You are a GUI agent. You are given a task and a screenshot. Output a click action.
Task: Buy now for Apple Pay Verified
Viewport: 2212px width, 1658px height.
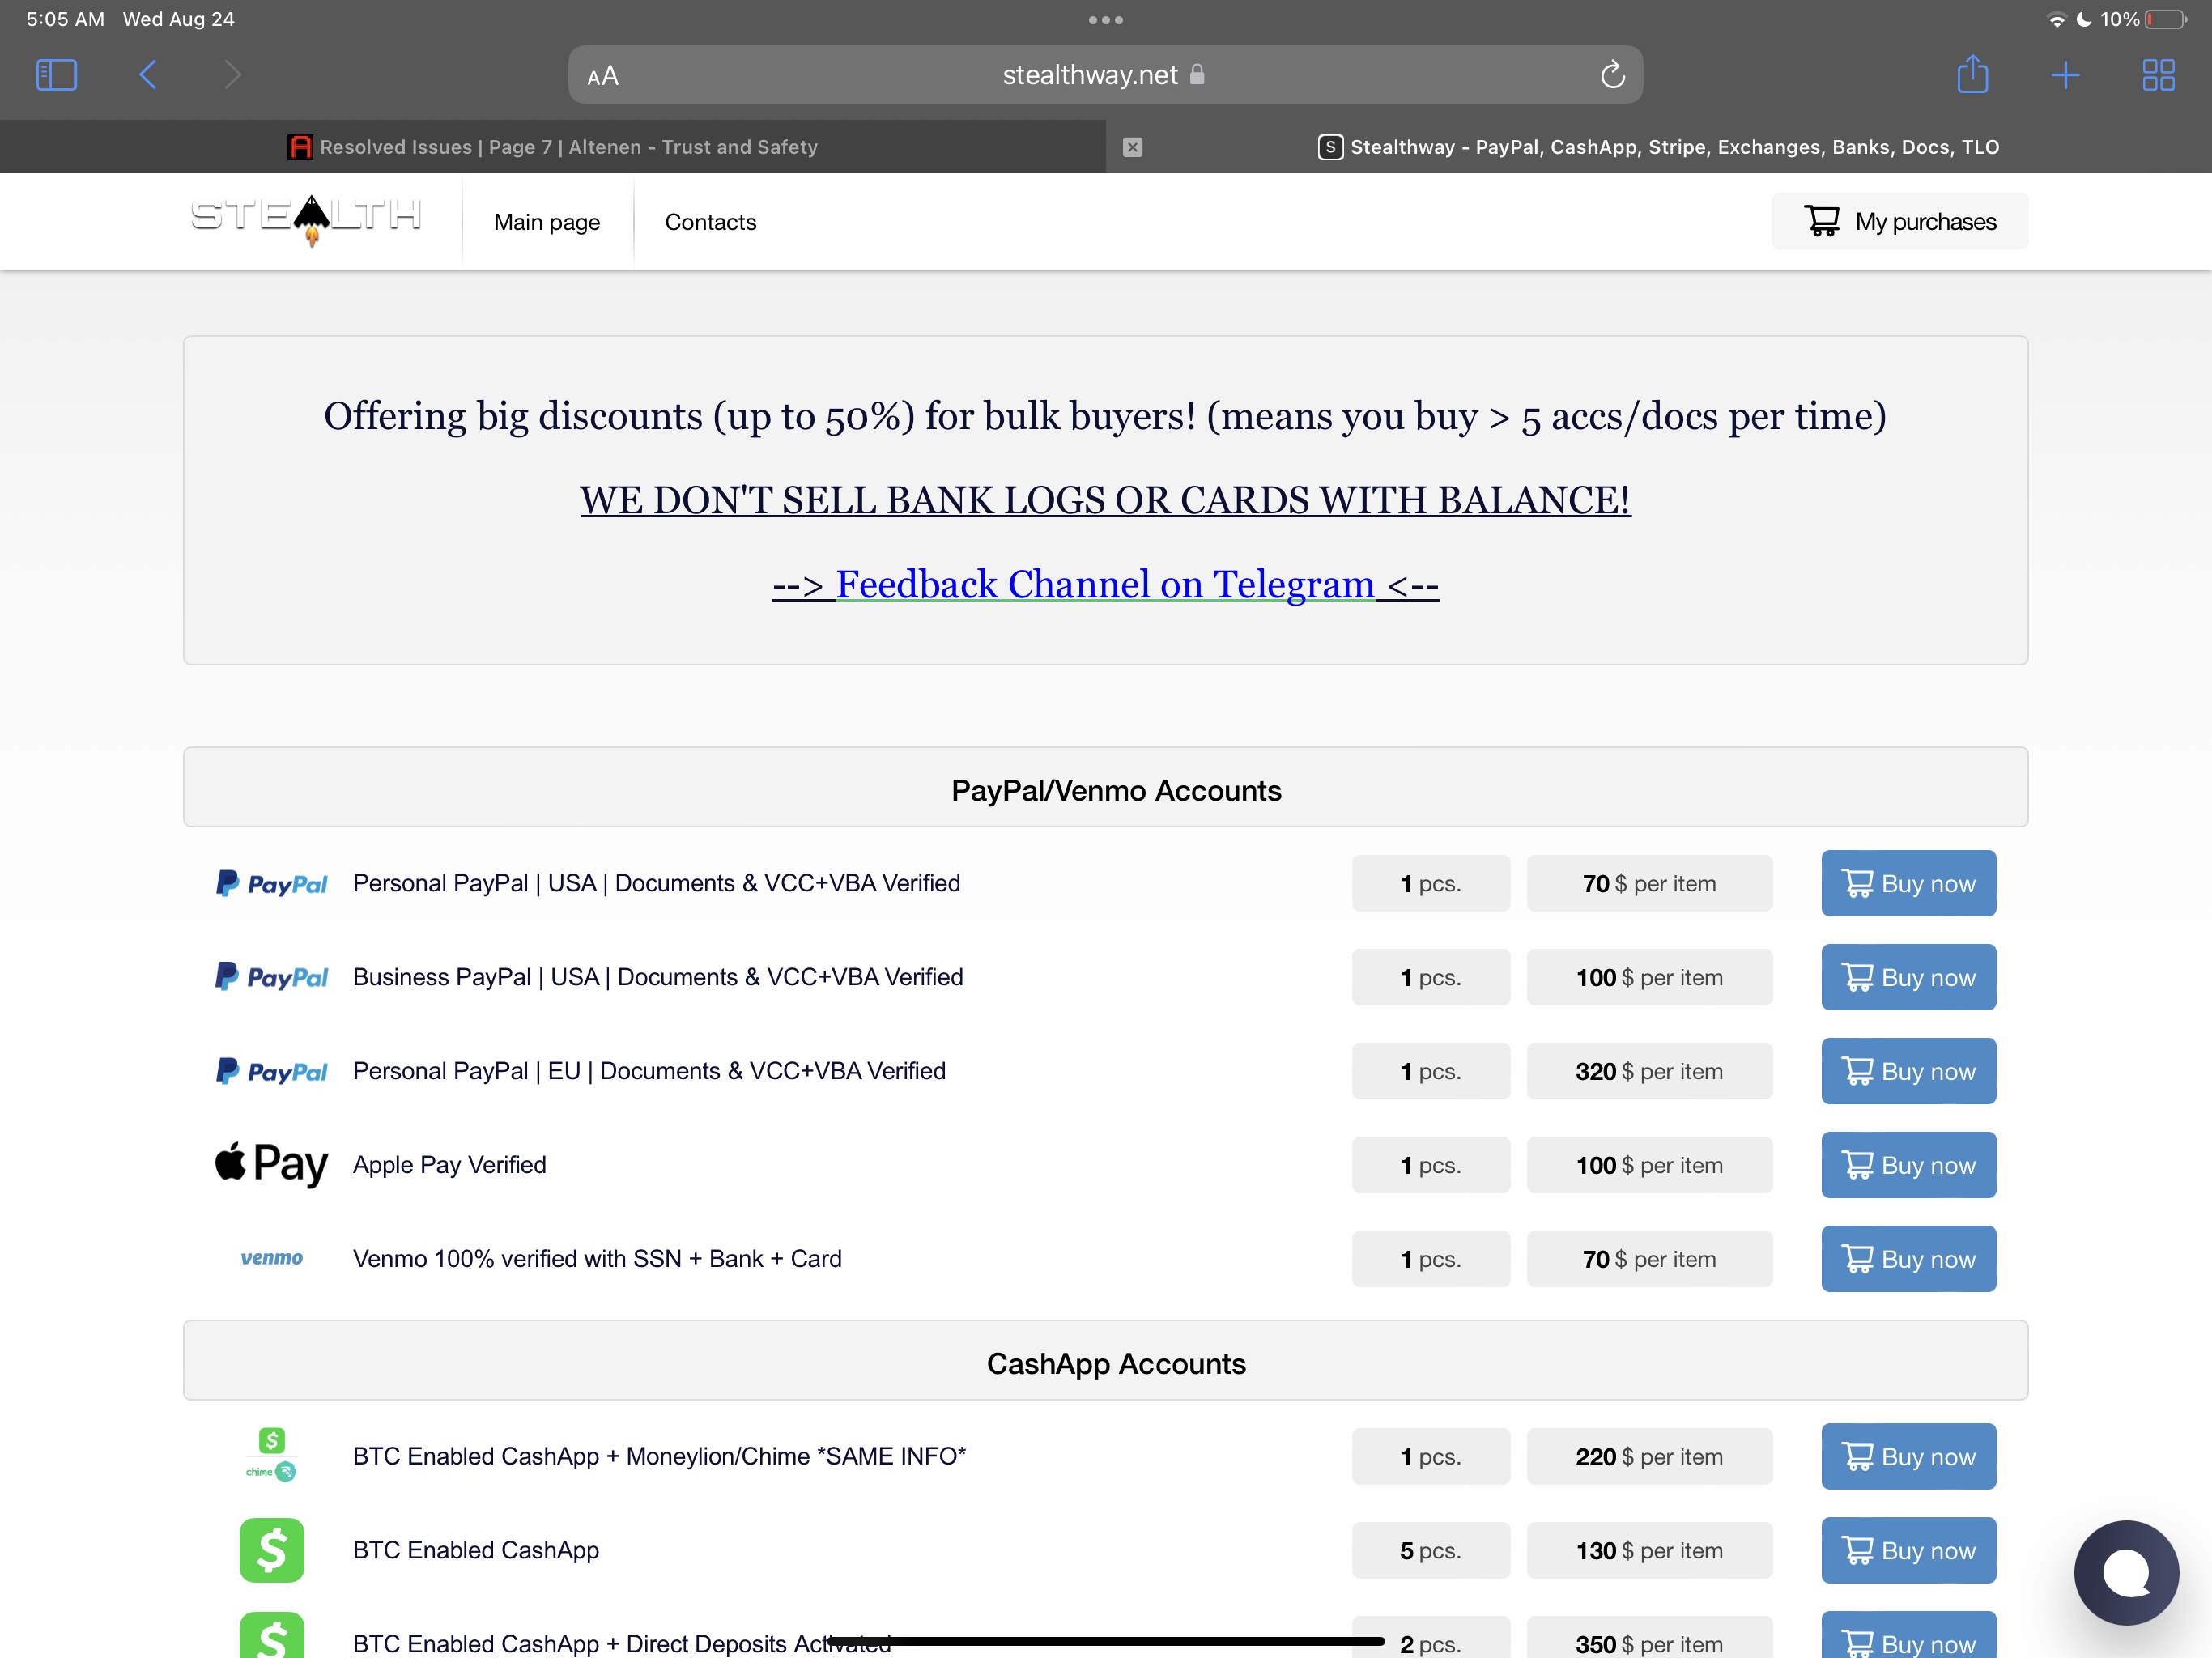[1907, 1165]
